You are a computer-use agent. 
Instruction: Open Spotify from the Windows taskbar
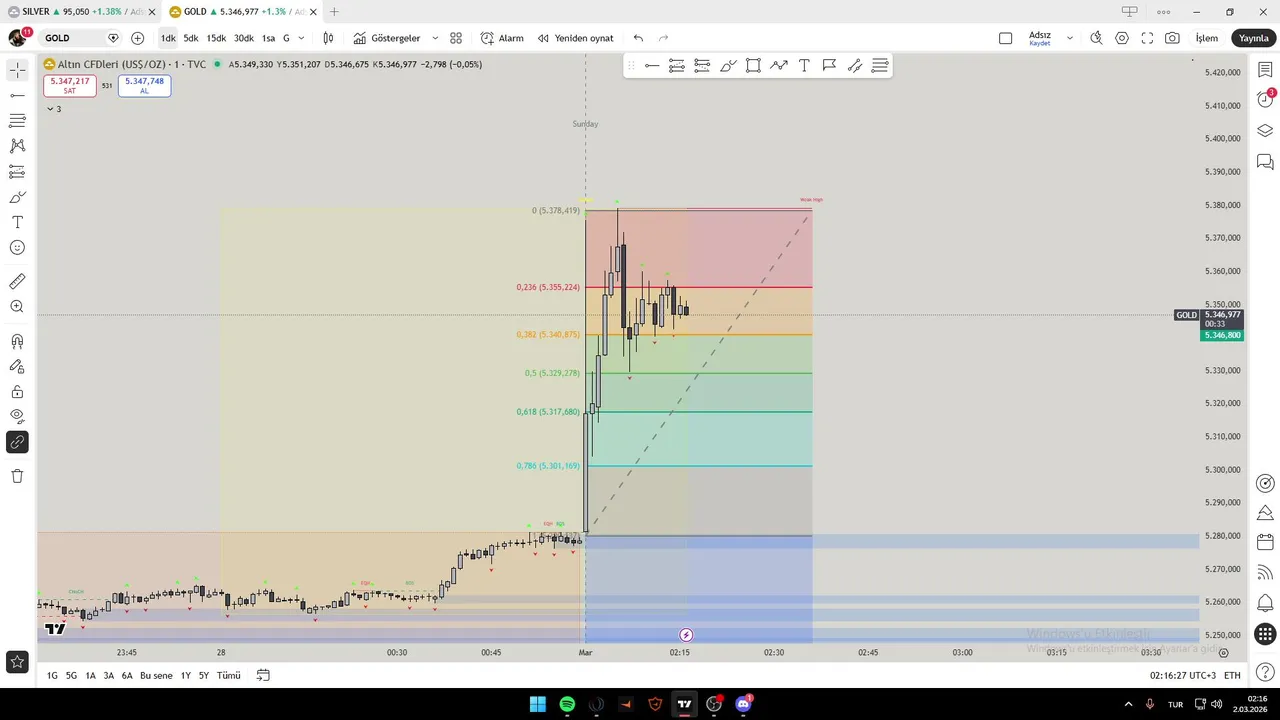pos(567,704)
